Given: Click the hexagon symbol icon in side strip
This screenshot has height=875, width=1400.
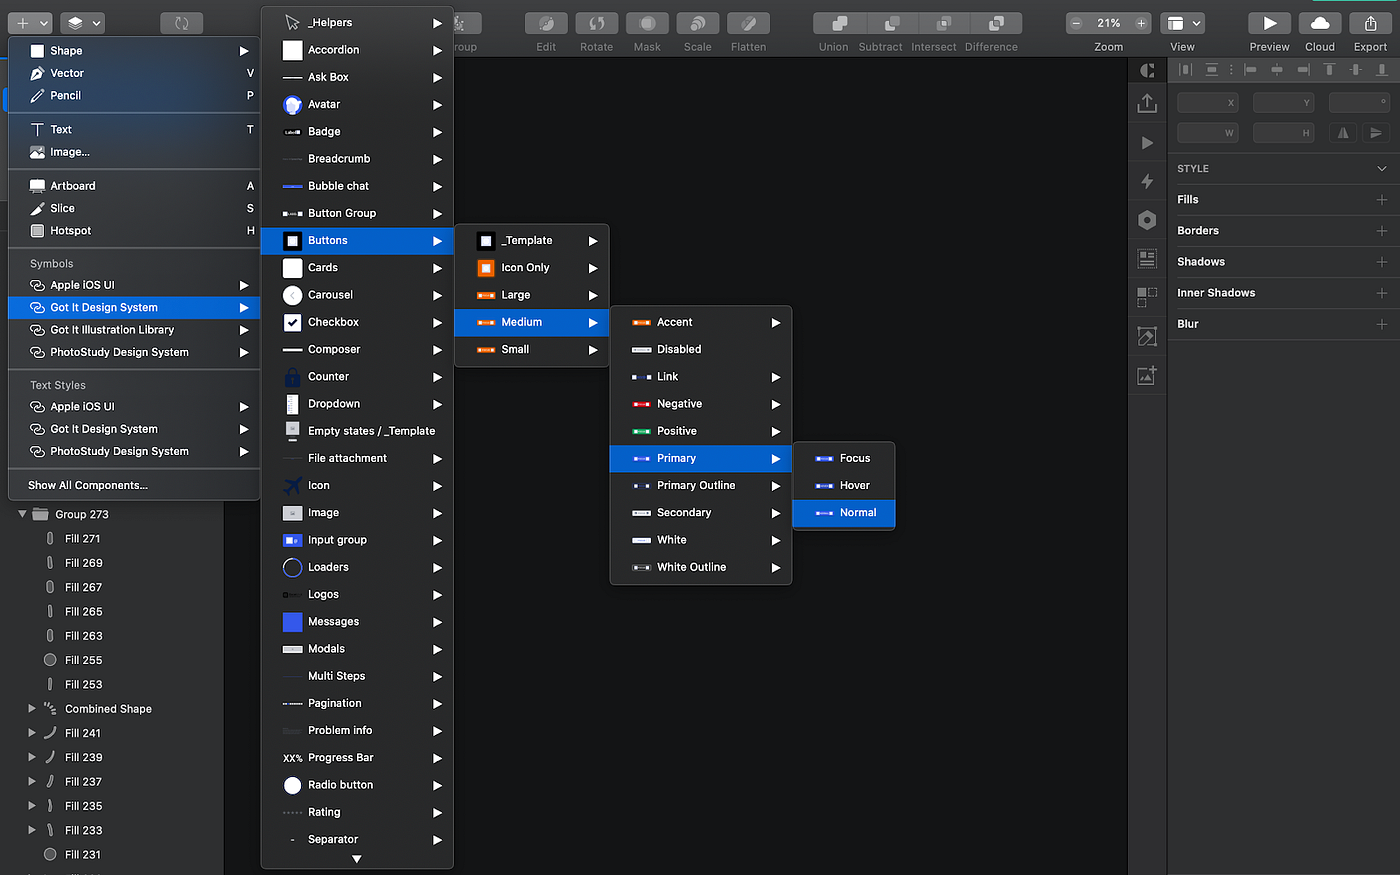Looking at the screenshot, I should [x=1147, y=220].
